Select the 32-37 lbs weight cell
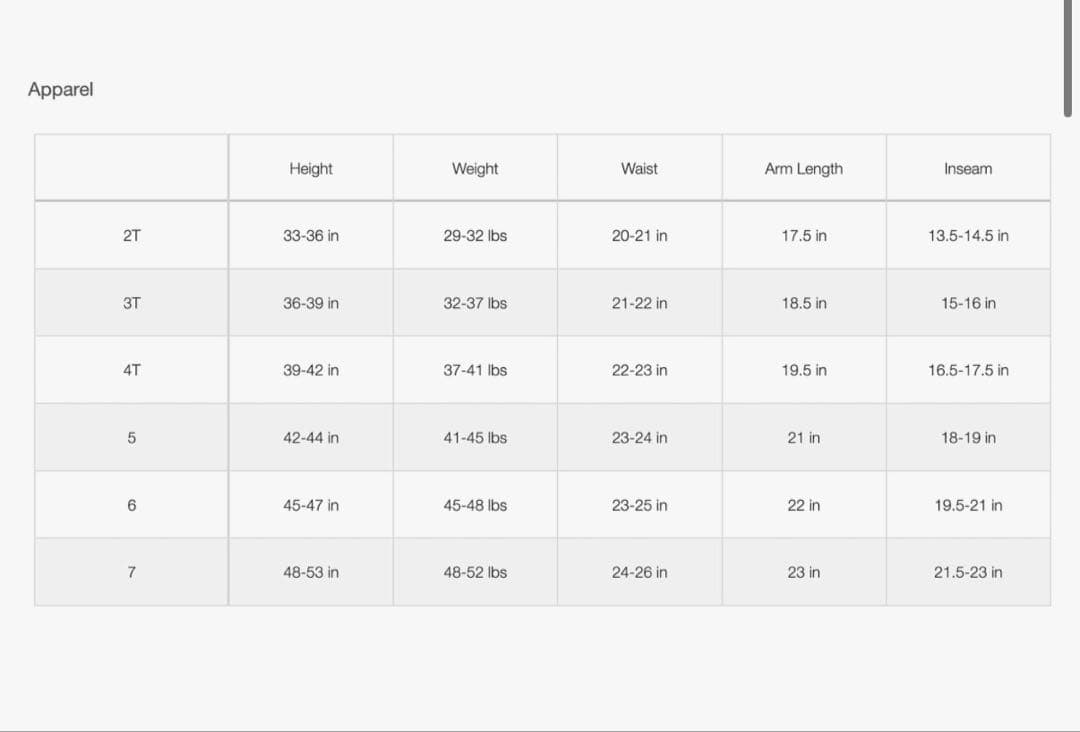 (475, 303)
